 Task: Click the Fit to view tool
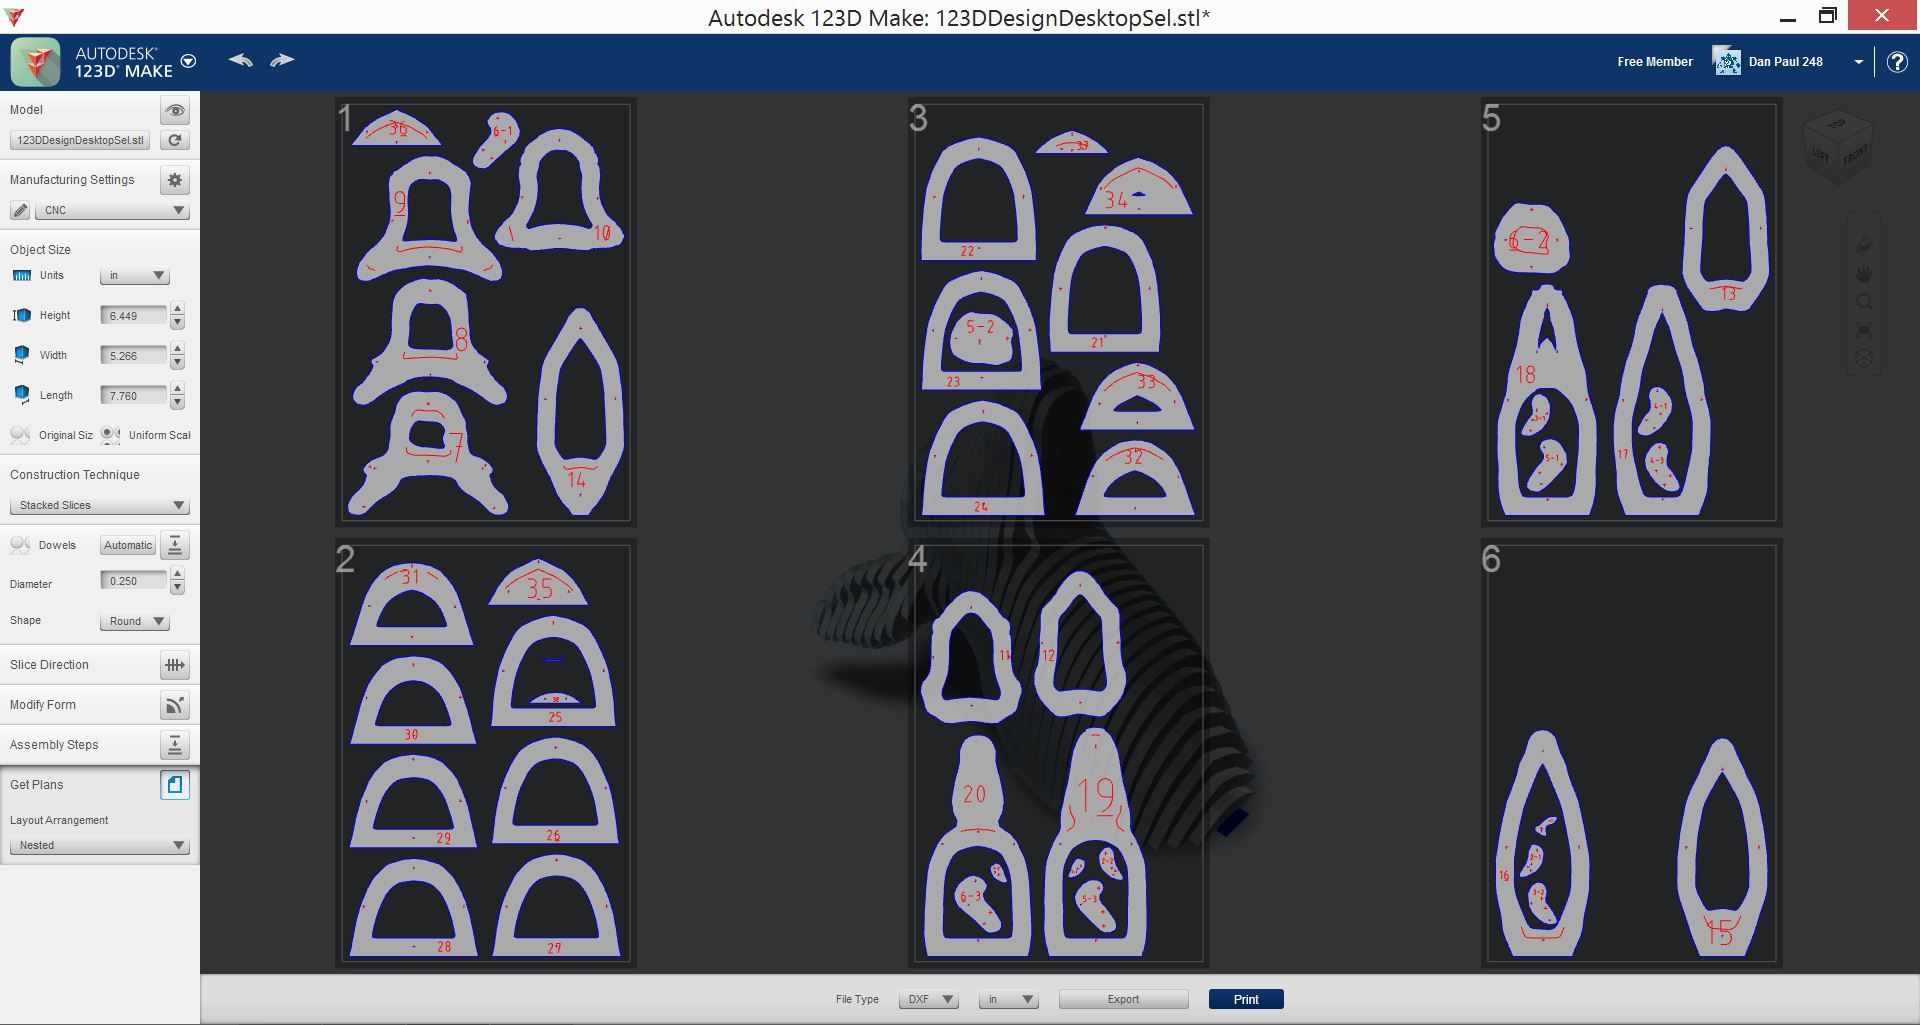(x=1864, y=330)
